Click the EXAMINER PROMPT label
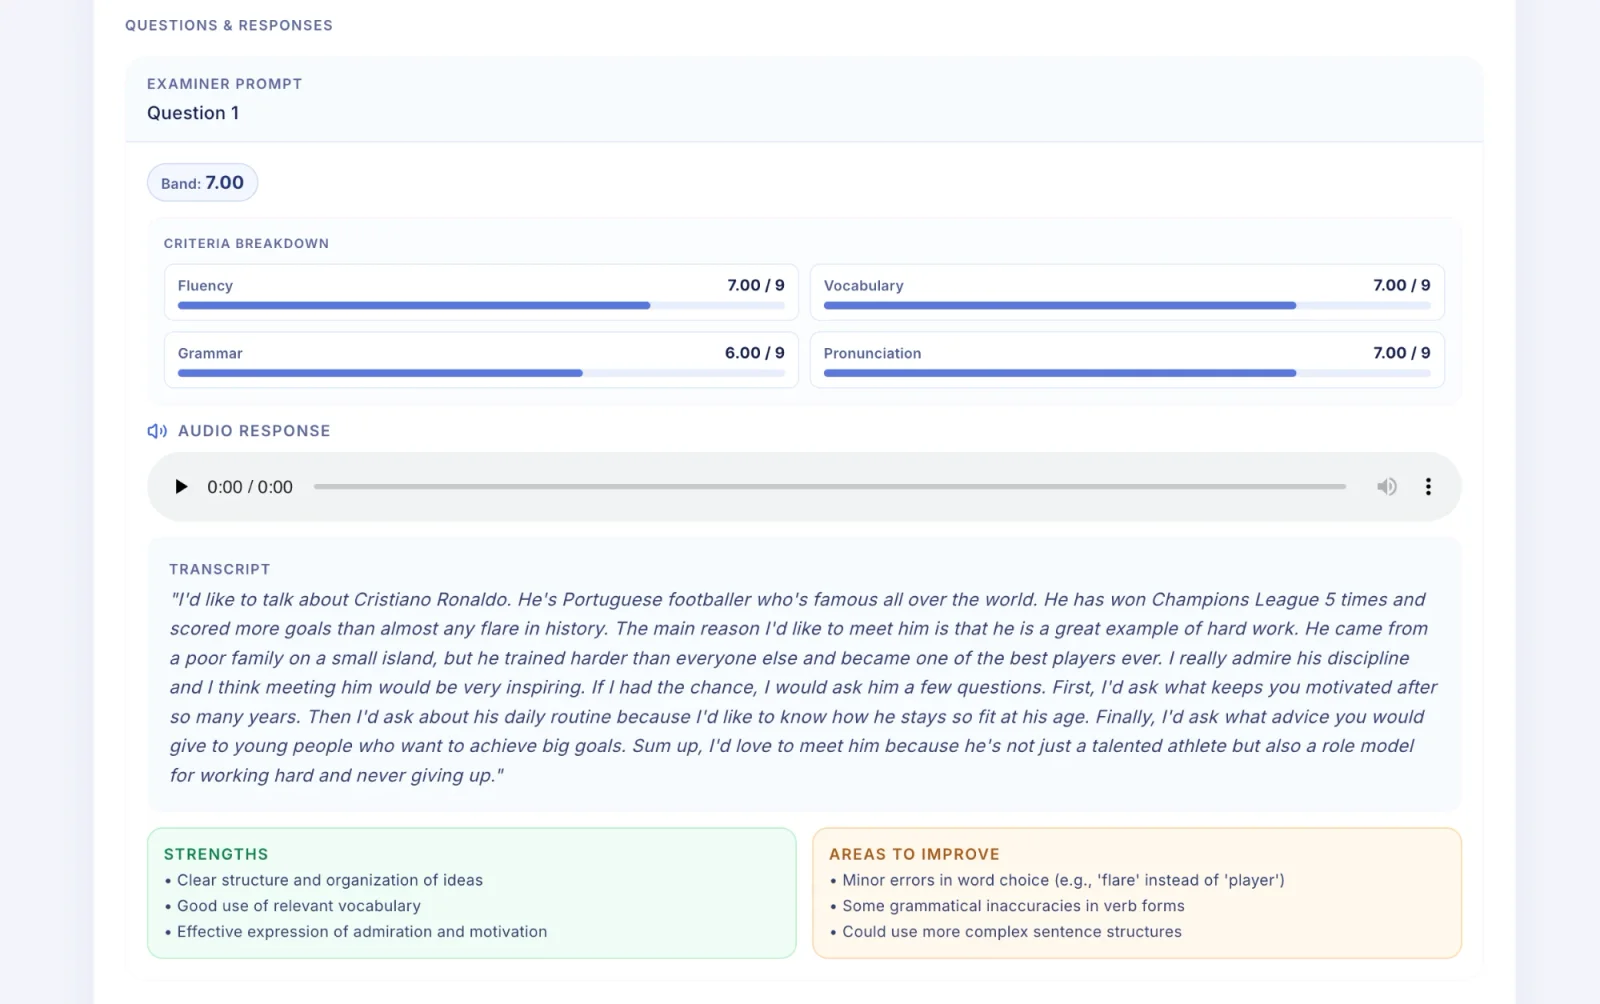 [x=224, y=84]
